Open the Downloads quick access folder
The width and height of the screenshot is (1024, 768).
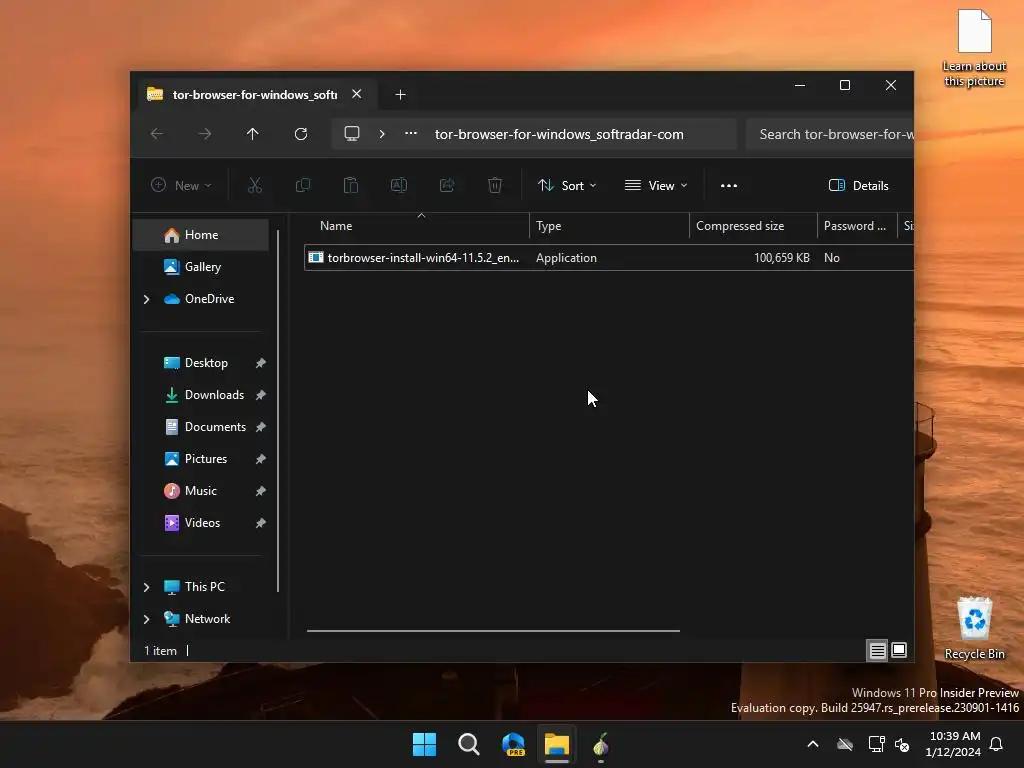click(204, 394)
